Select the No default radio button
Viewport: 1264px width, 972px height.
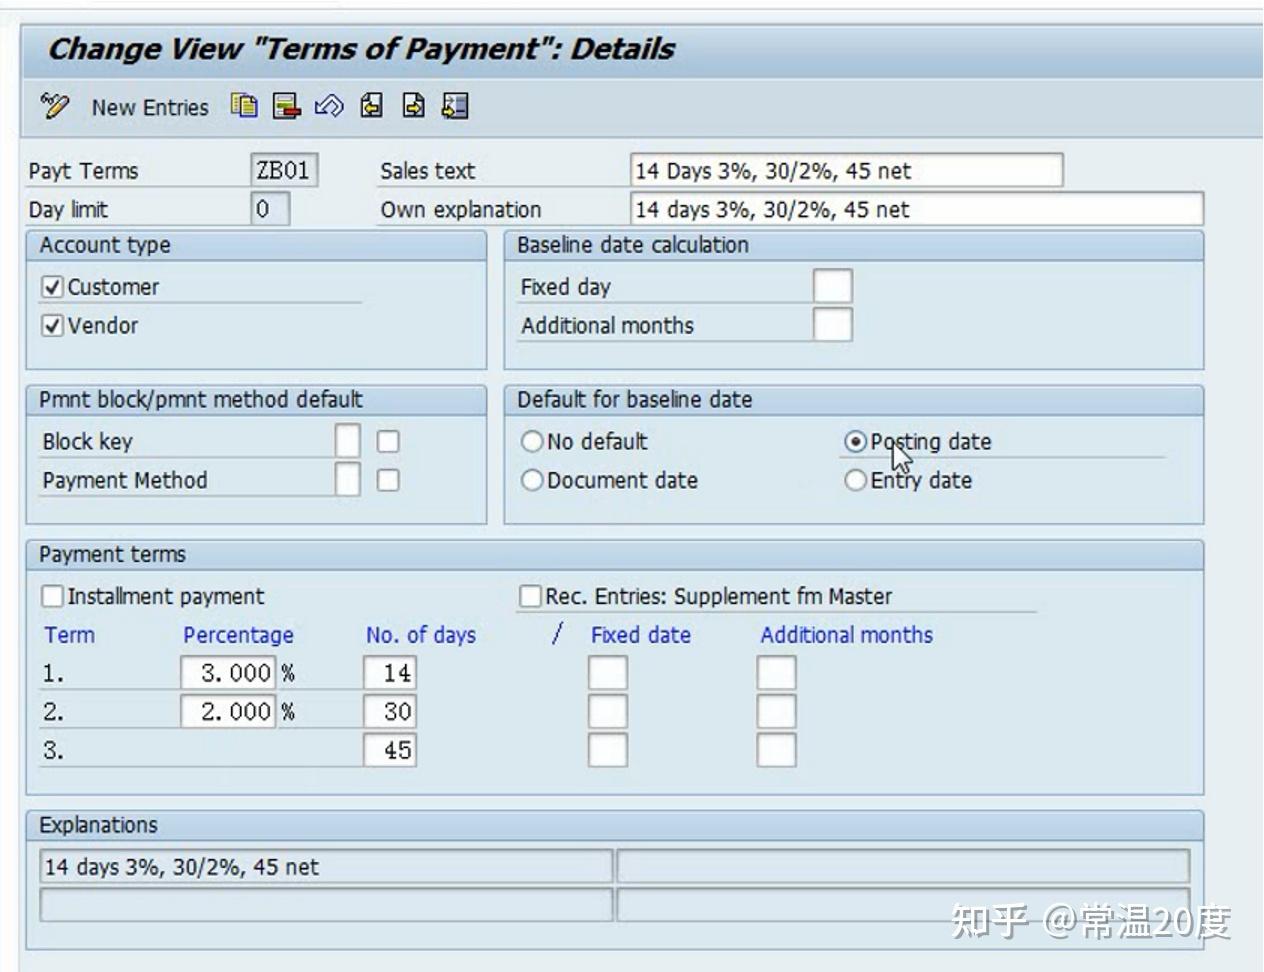532,441
